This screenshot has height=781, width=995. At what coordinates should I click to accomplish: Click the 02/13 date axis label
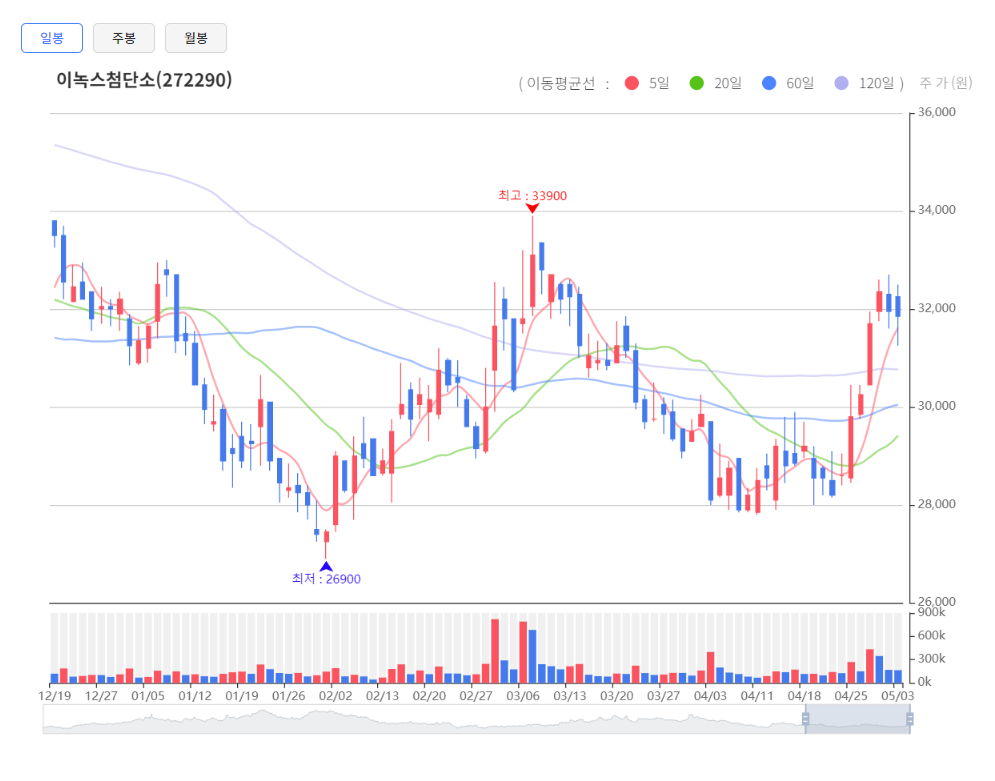(383, 695)
